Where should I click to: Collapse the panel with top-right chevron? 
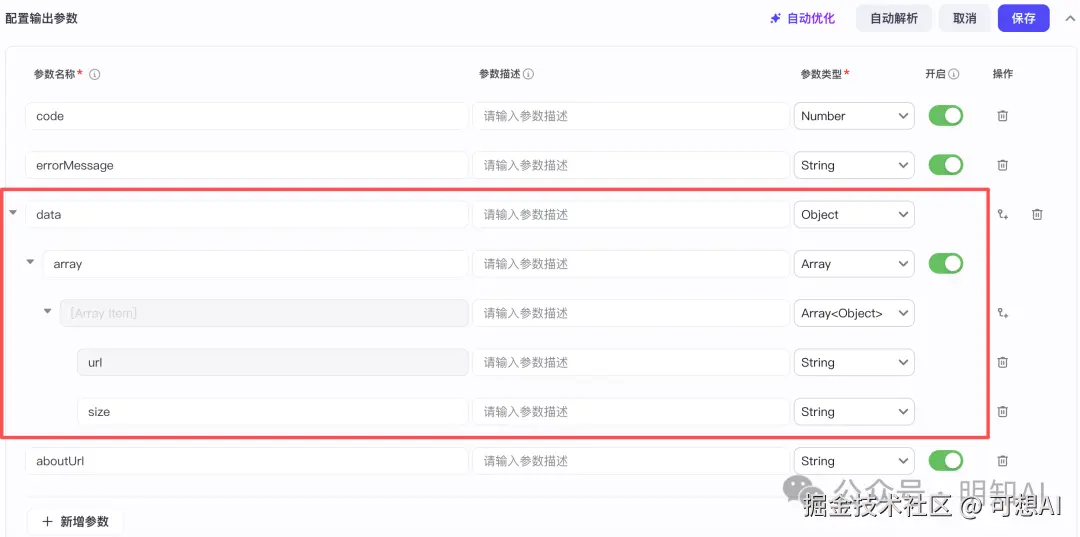tap(1069, 18)
